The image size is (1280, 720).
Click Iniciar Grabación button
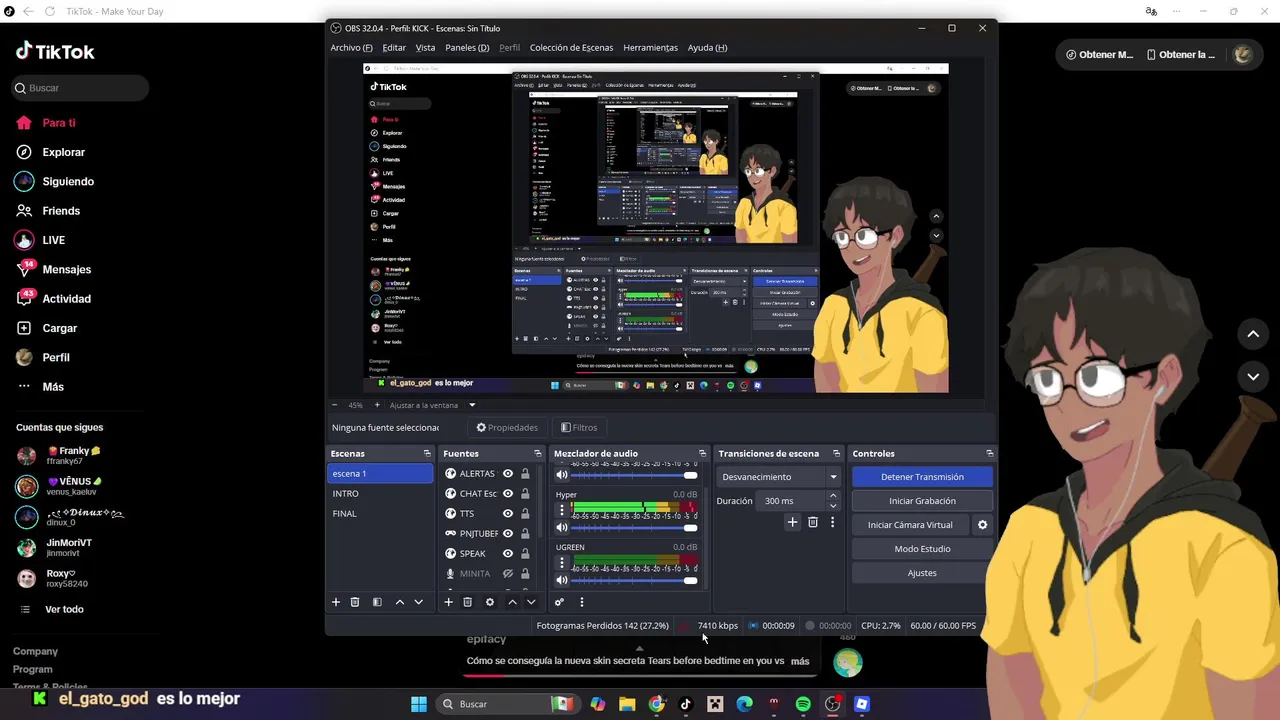coord(922,501)
